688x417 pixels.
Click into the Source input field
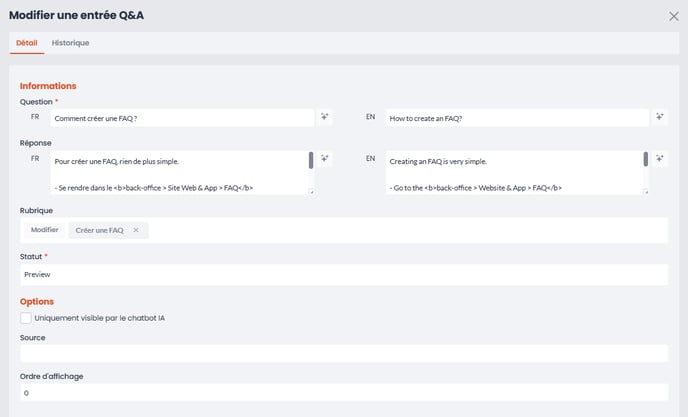(344, 353)
